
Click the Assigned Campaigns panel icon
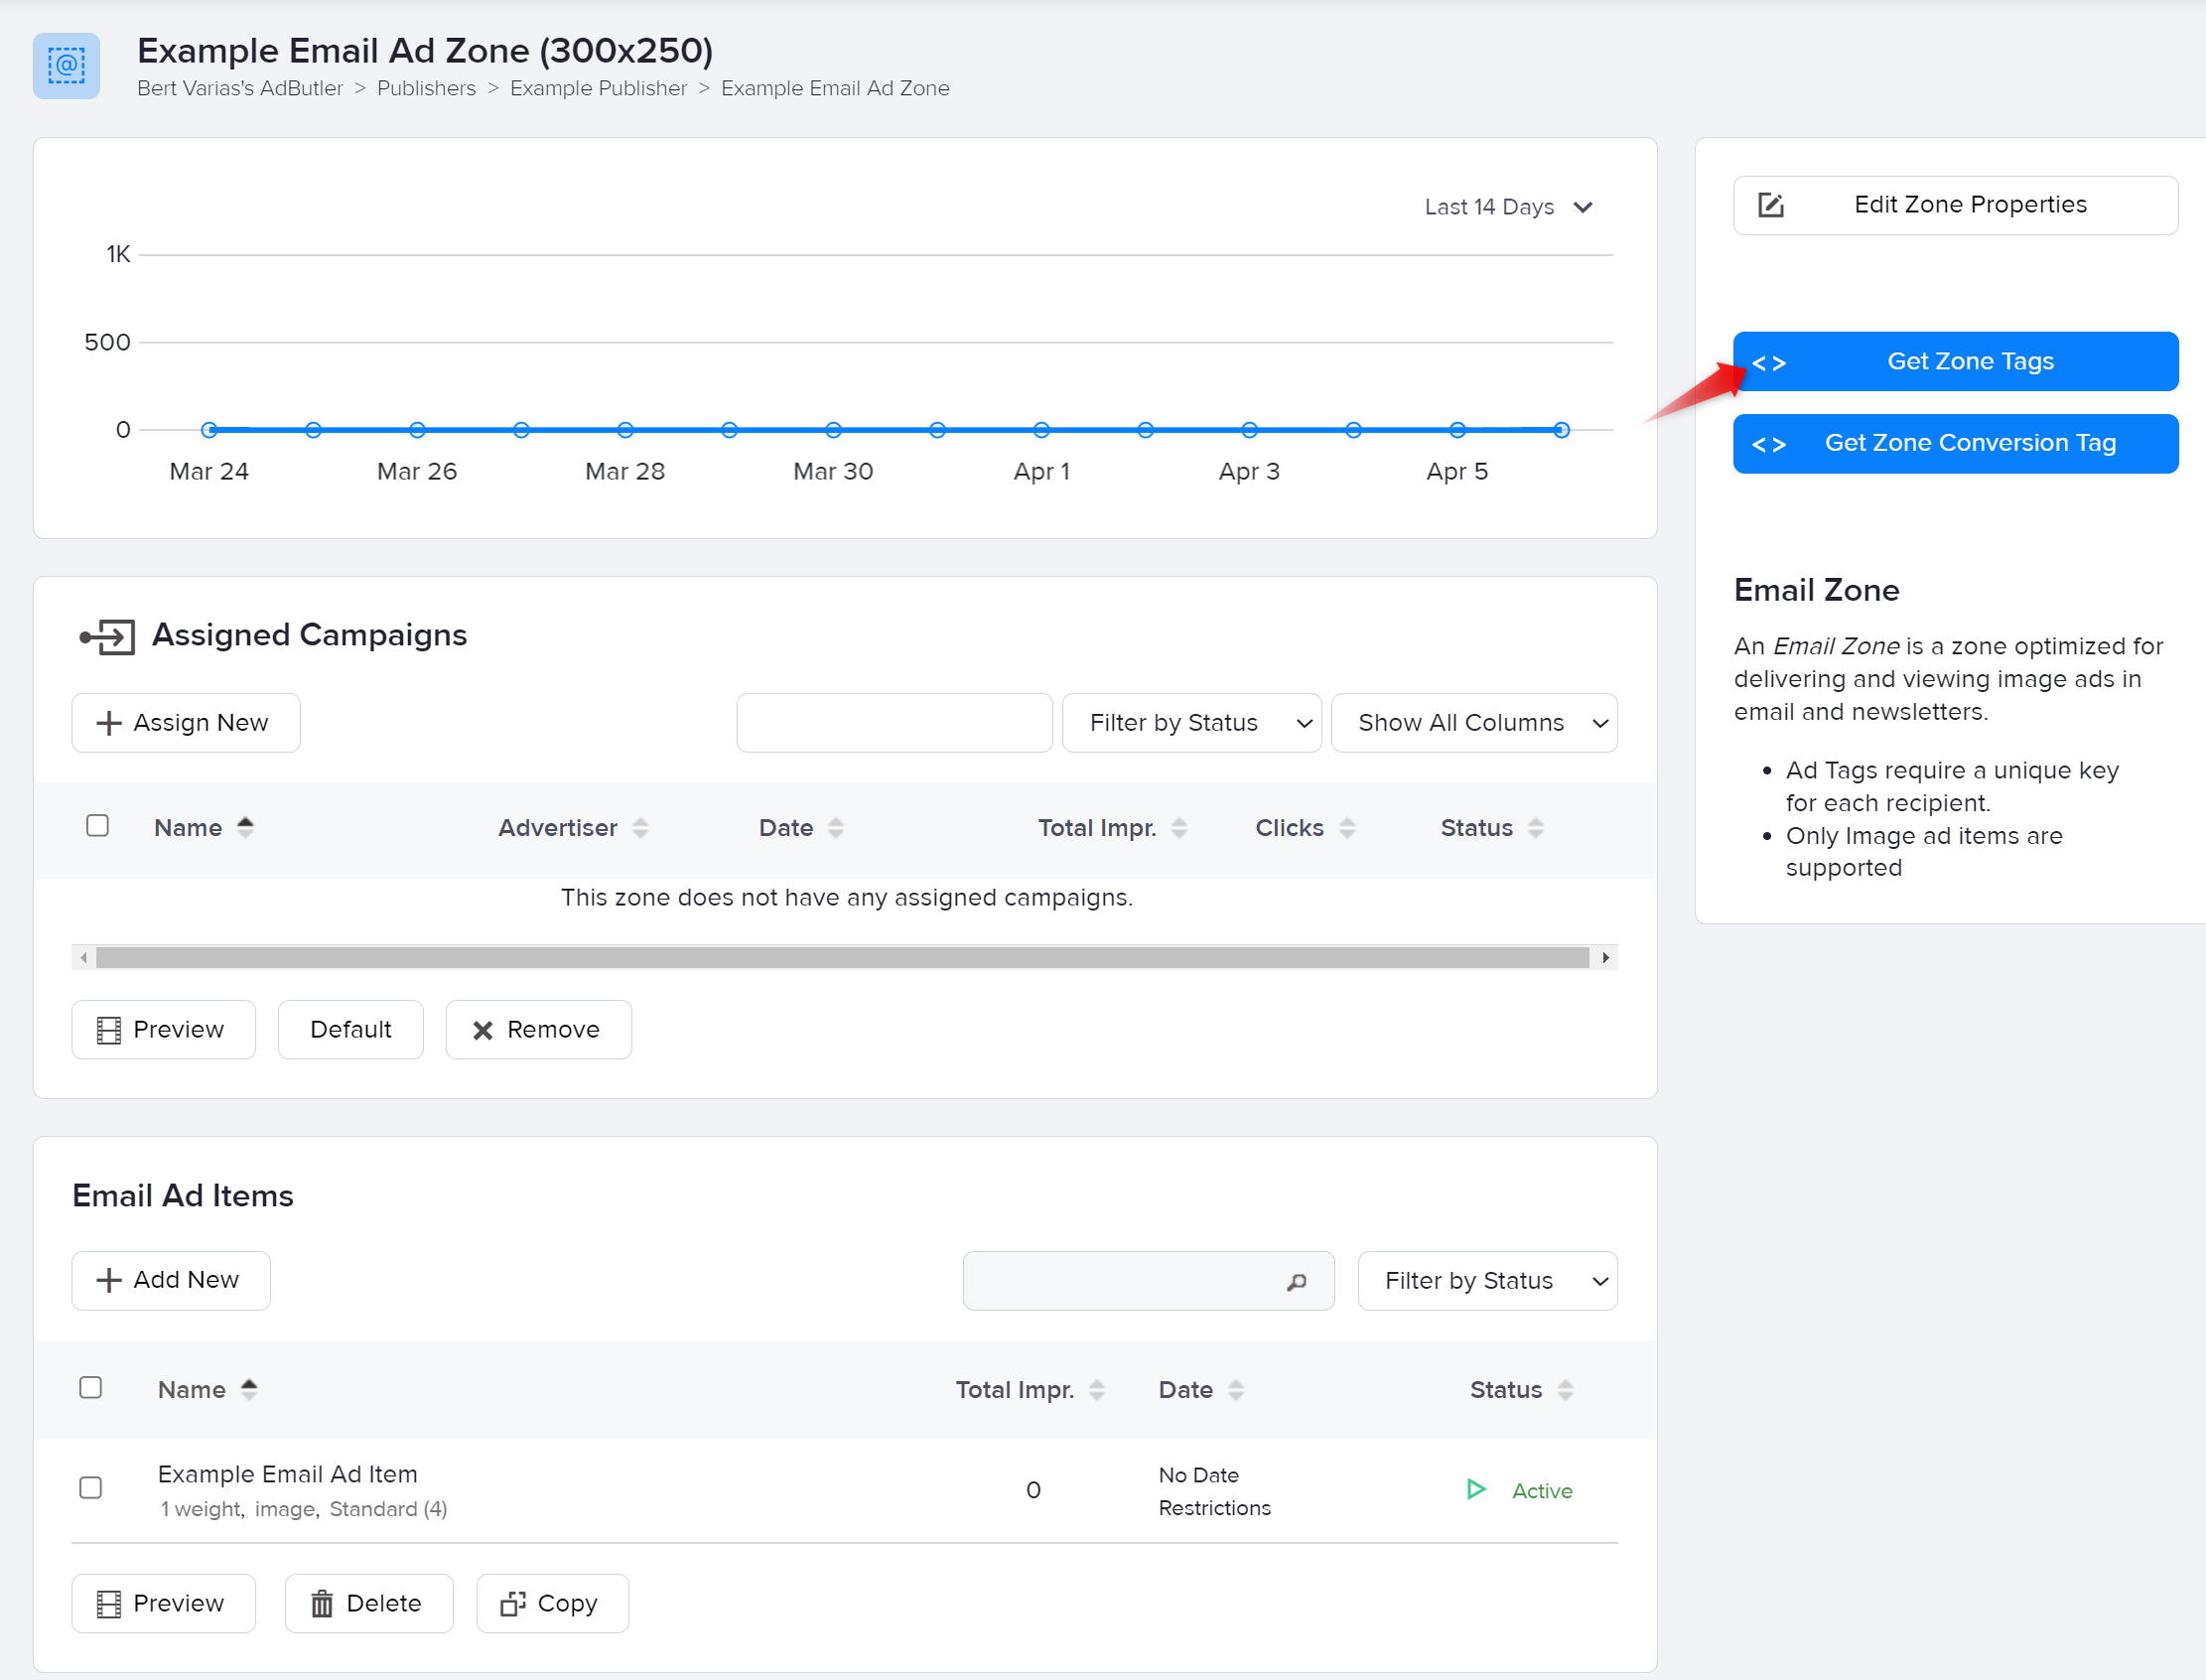[107, 636]
